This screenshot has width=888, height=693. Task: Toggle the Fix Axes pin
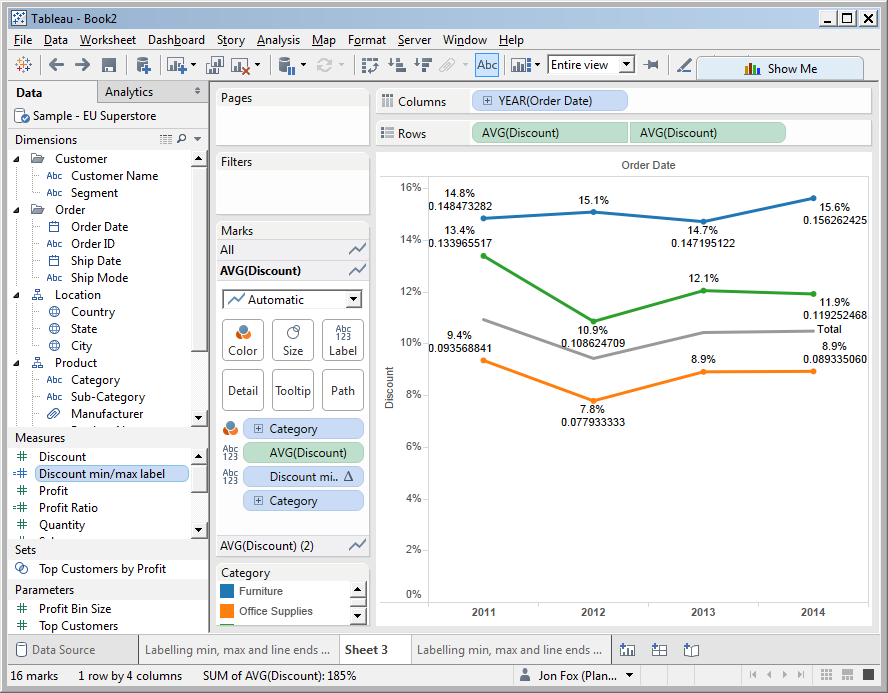tap(651, 65)
